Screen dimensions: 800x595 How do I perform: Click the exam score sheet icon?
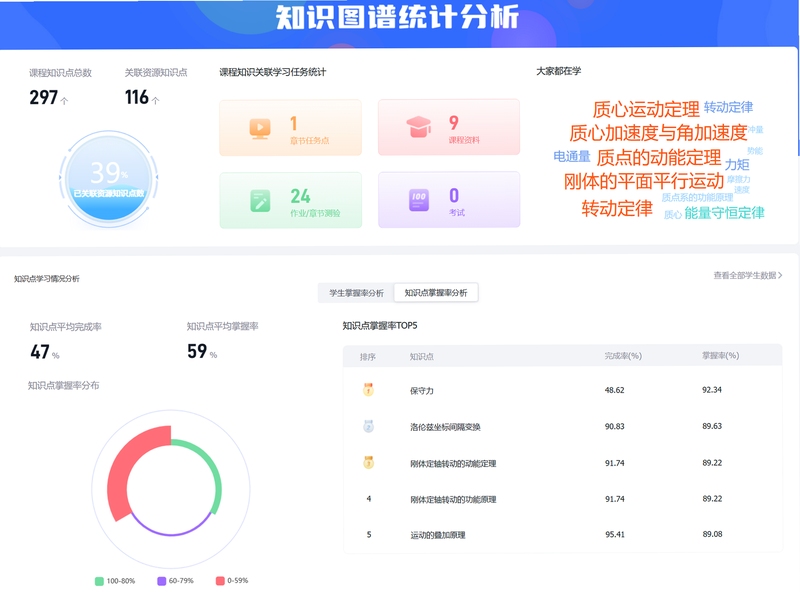[x=419, y=200]
